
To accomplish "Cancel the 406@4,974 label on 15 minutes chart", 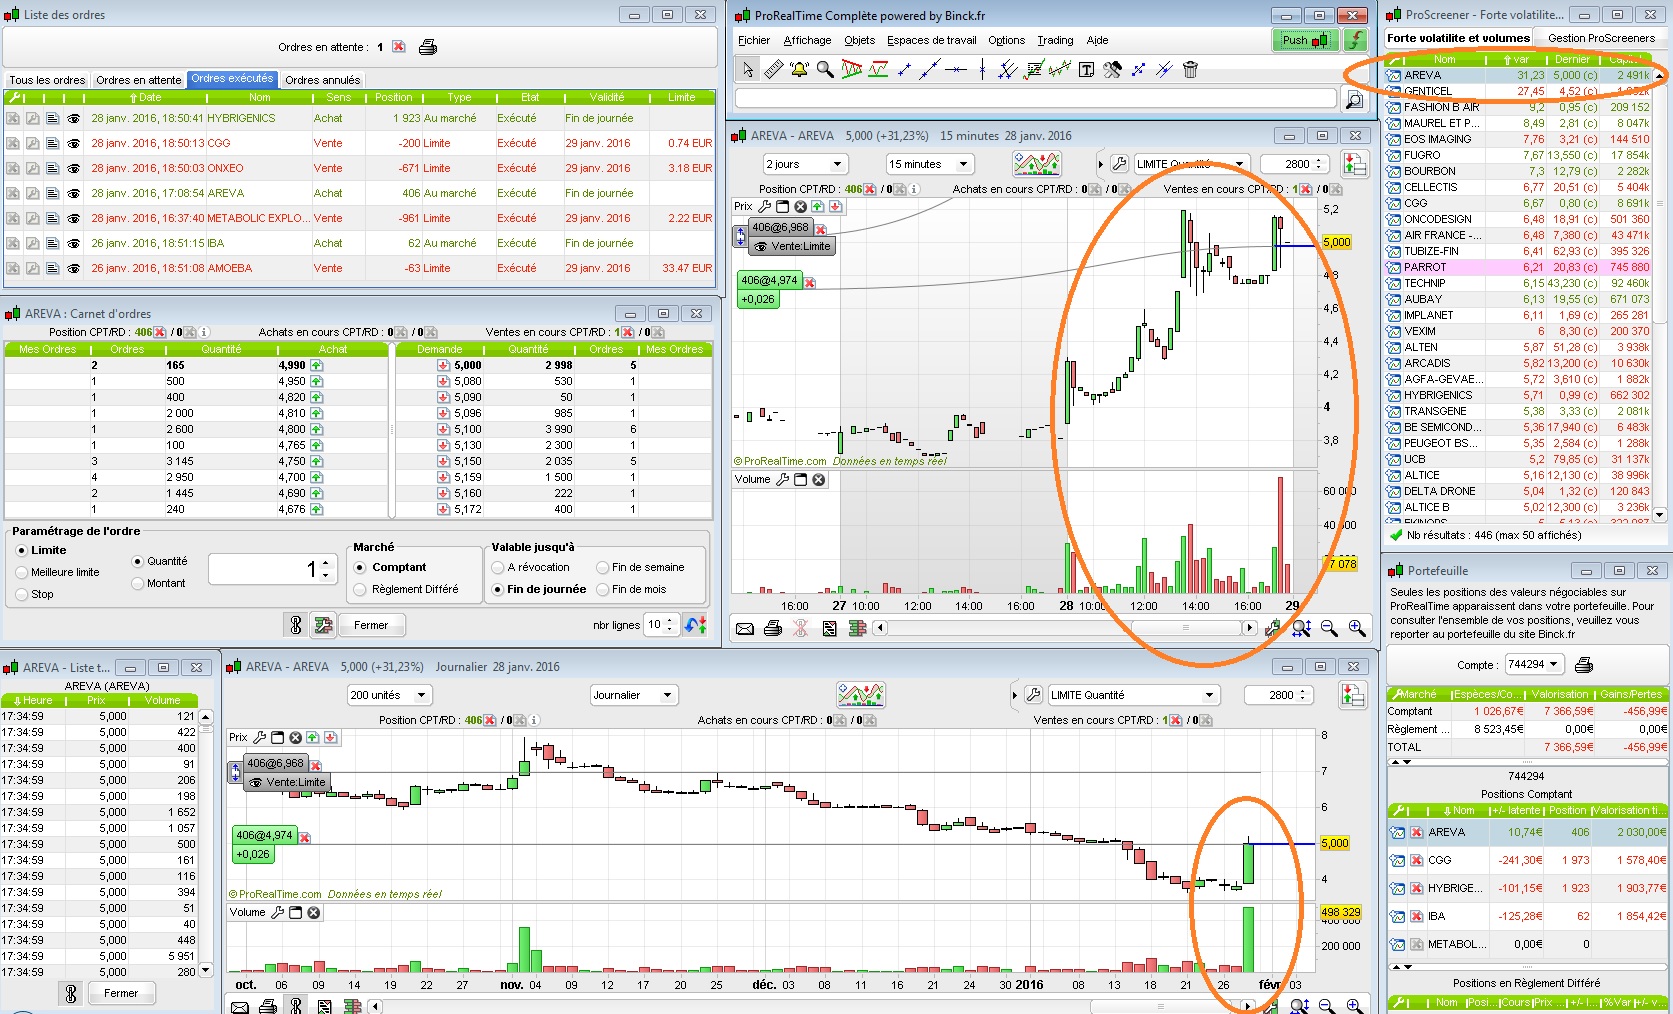I will tap(810, 281).
